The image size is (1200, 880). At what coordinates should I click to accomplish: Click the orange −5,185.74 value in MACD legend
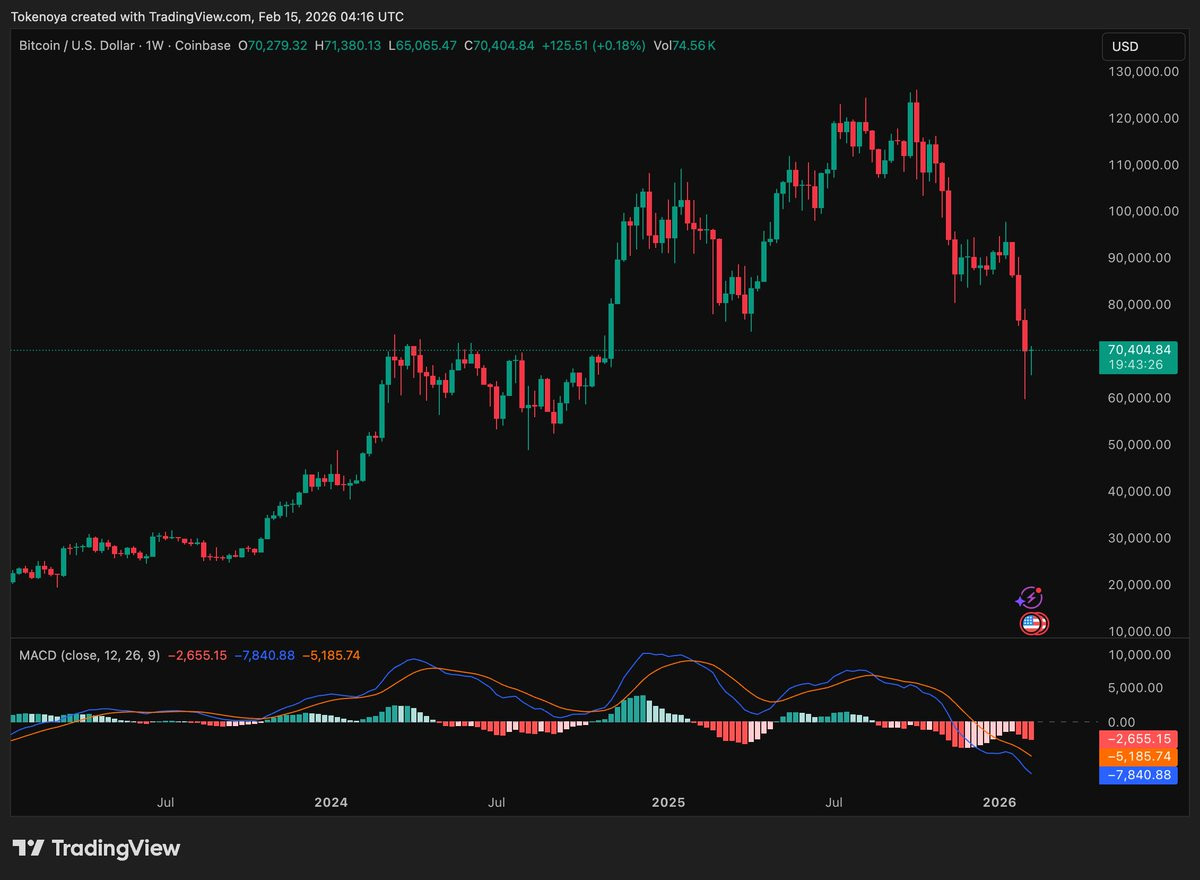pos(333,655)
